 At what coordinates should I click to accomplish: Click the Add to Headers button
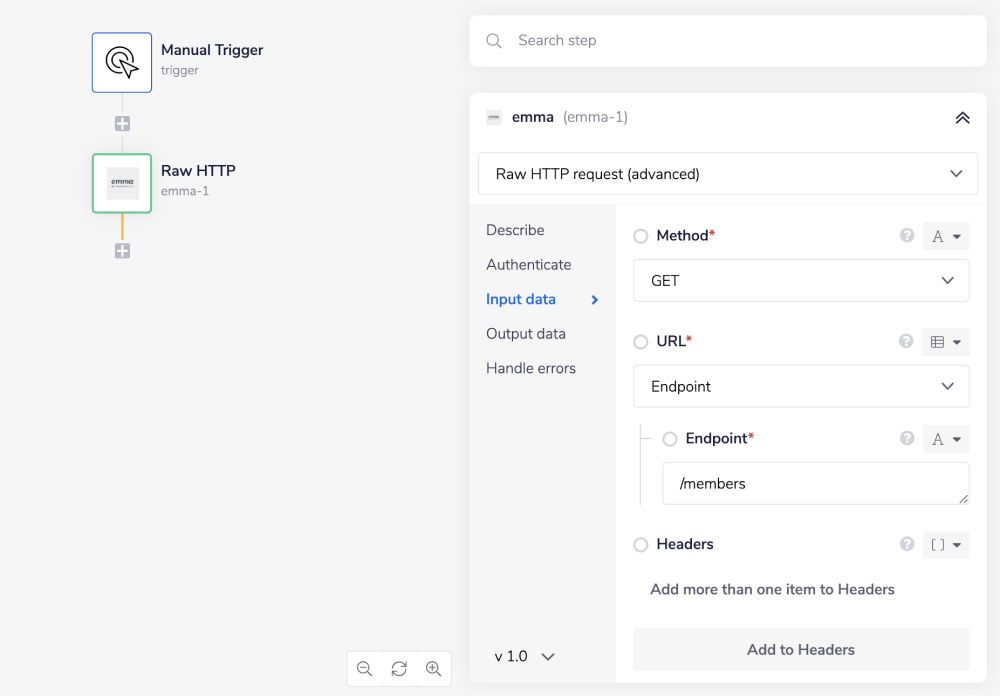pos(801,650)
